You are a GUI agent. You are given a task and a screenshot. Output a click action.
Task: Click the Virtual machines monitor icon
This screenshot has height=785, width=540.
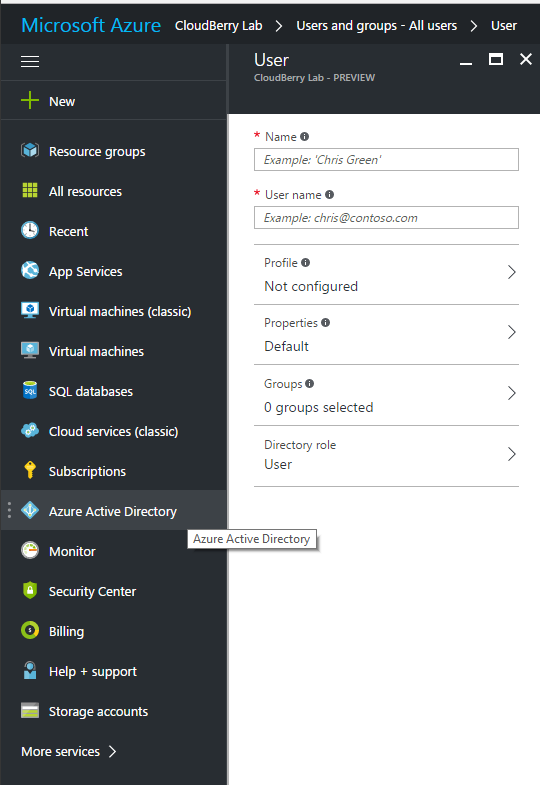coord(30,350)
